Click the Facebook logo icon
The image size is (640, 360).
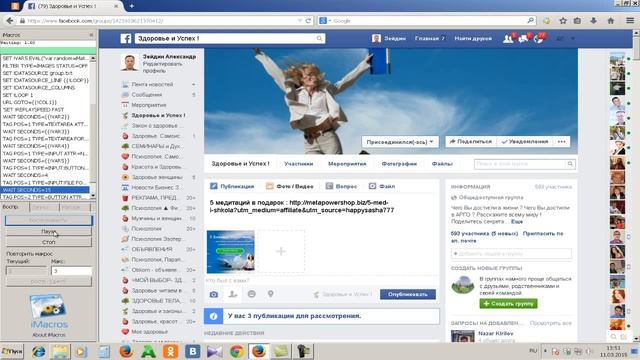pyautogui.click(x=126, y=38)
